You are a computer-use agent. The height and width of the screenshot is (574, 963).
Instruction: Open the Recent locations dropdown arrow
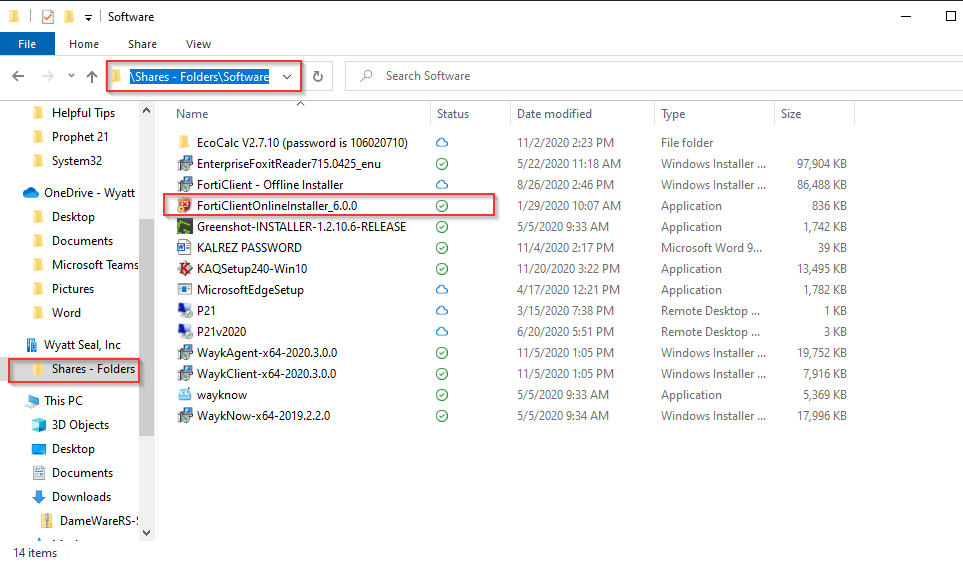[x=71, y=76]
